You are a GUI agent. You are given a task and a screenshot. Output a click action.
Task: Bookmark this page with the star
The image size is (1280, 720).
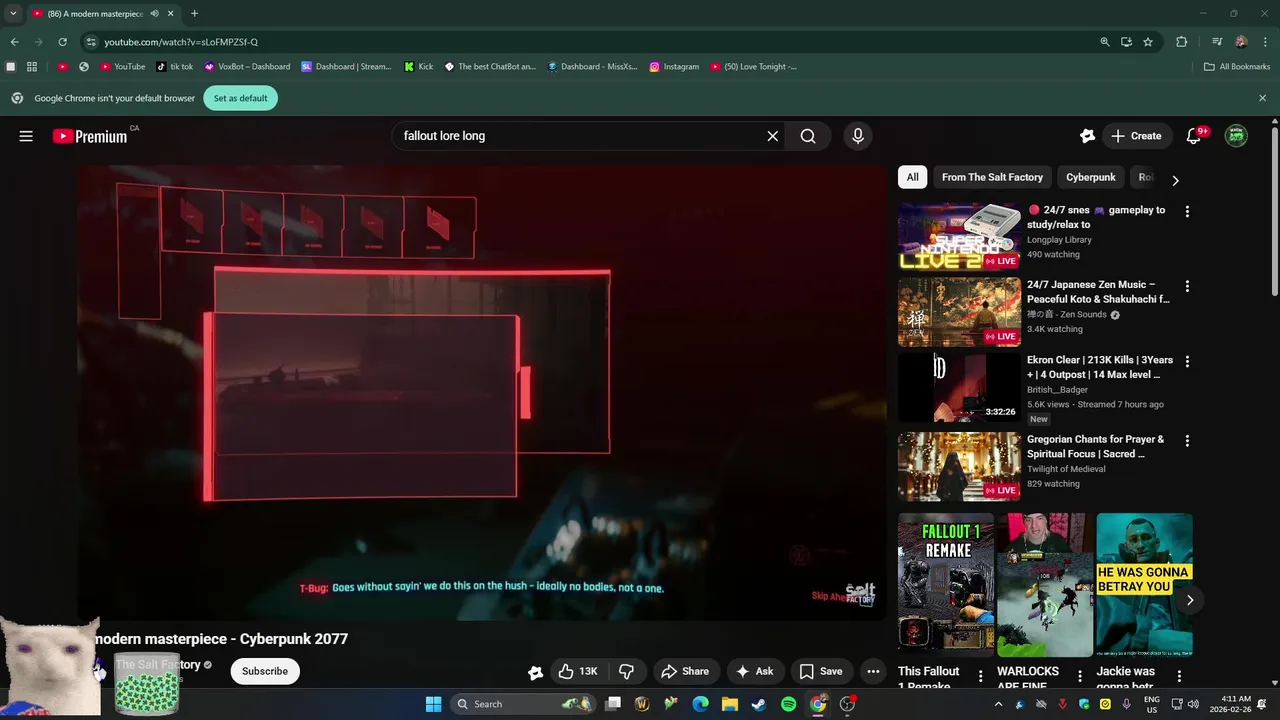click(1148, 42)
